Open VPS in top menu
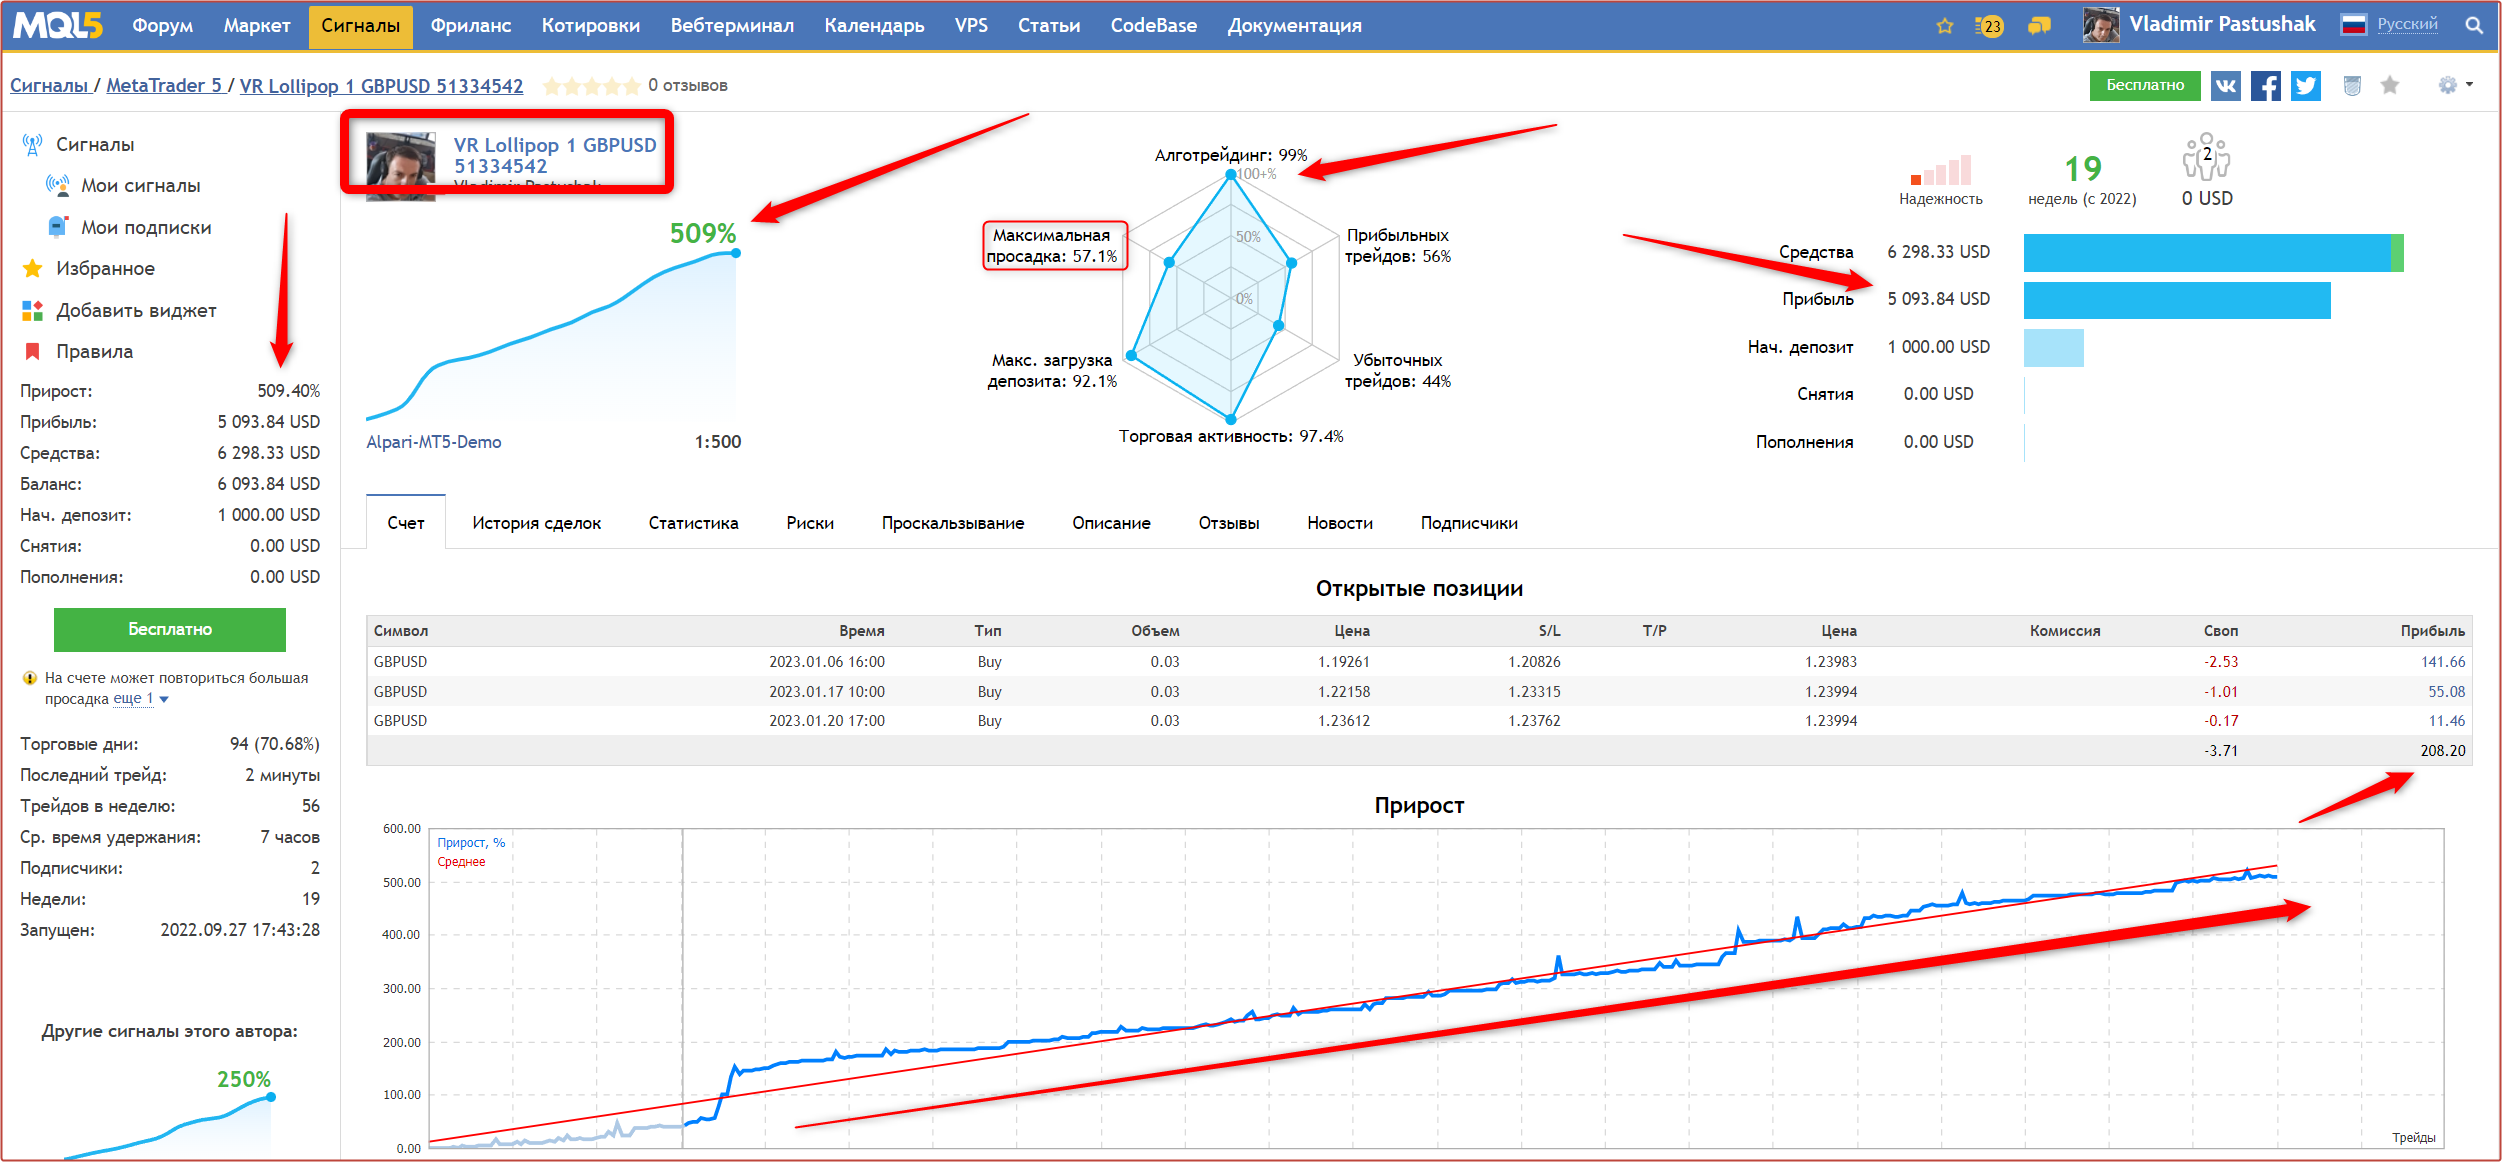The height and width of the screenshot is (1162, 2502). point(971,26)
